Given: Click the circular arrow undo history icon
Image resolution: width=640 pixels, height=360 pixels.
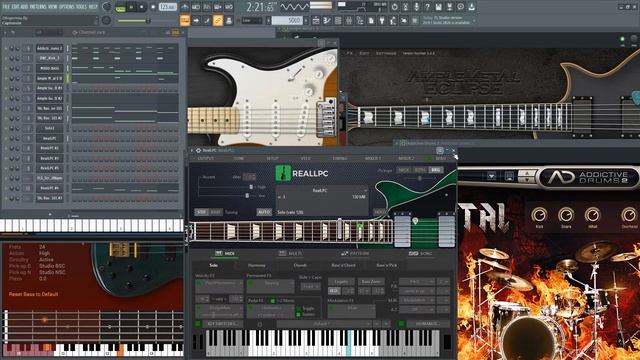Looking at the screenshot, I should click(394, 7).
